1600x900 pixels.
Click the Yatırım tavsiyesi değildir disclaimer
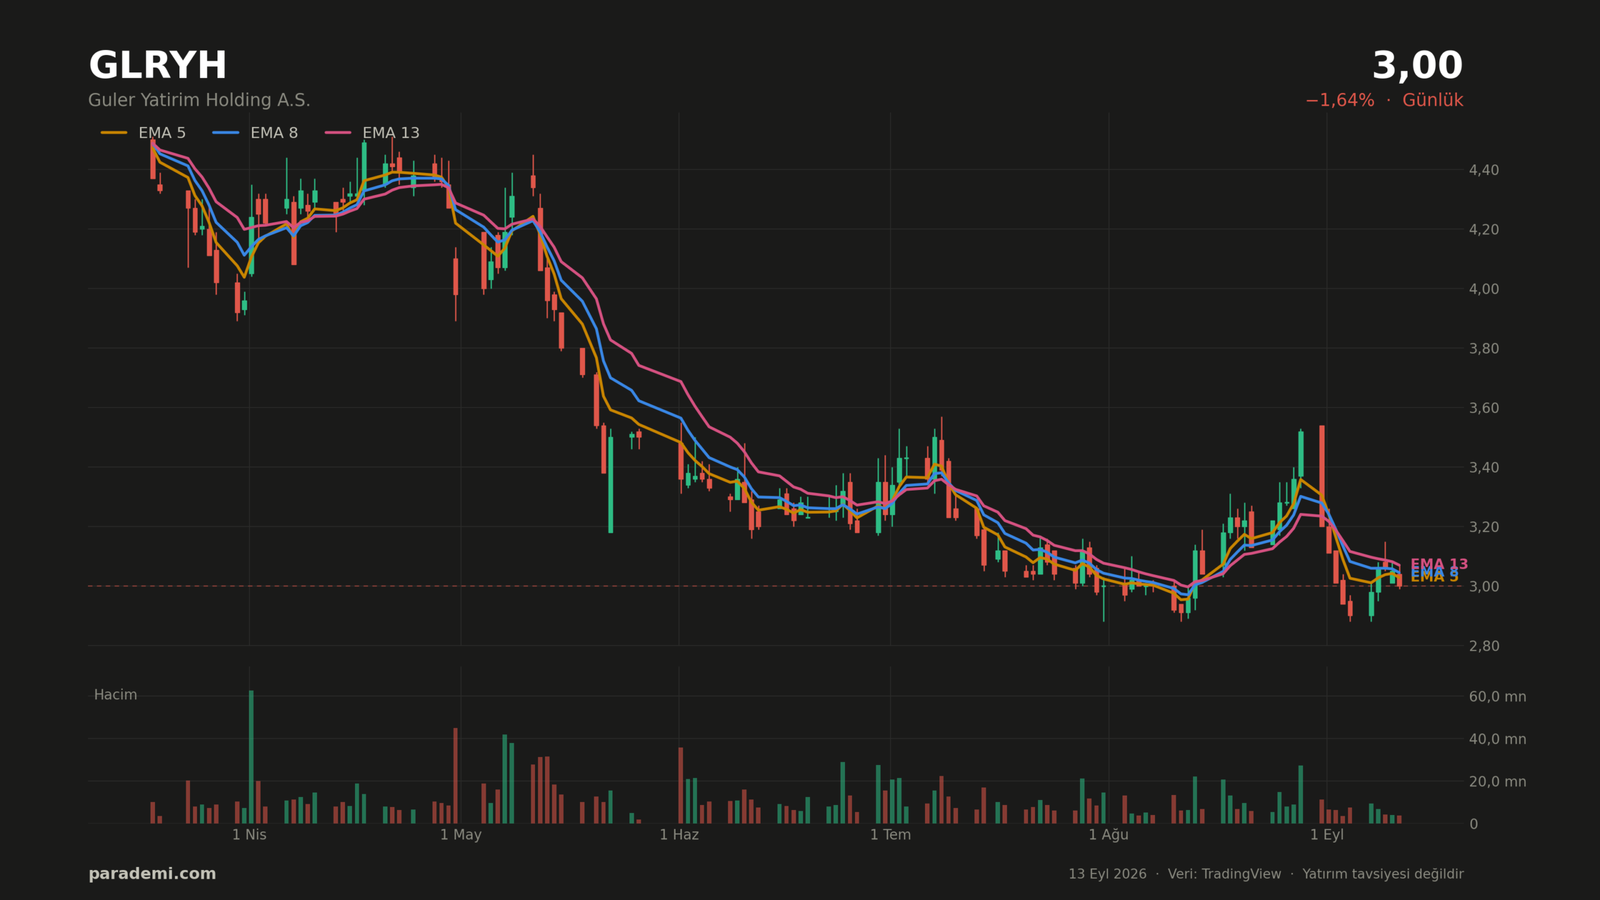[1383, 874]
